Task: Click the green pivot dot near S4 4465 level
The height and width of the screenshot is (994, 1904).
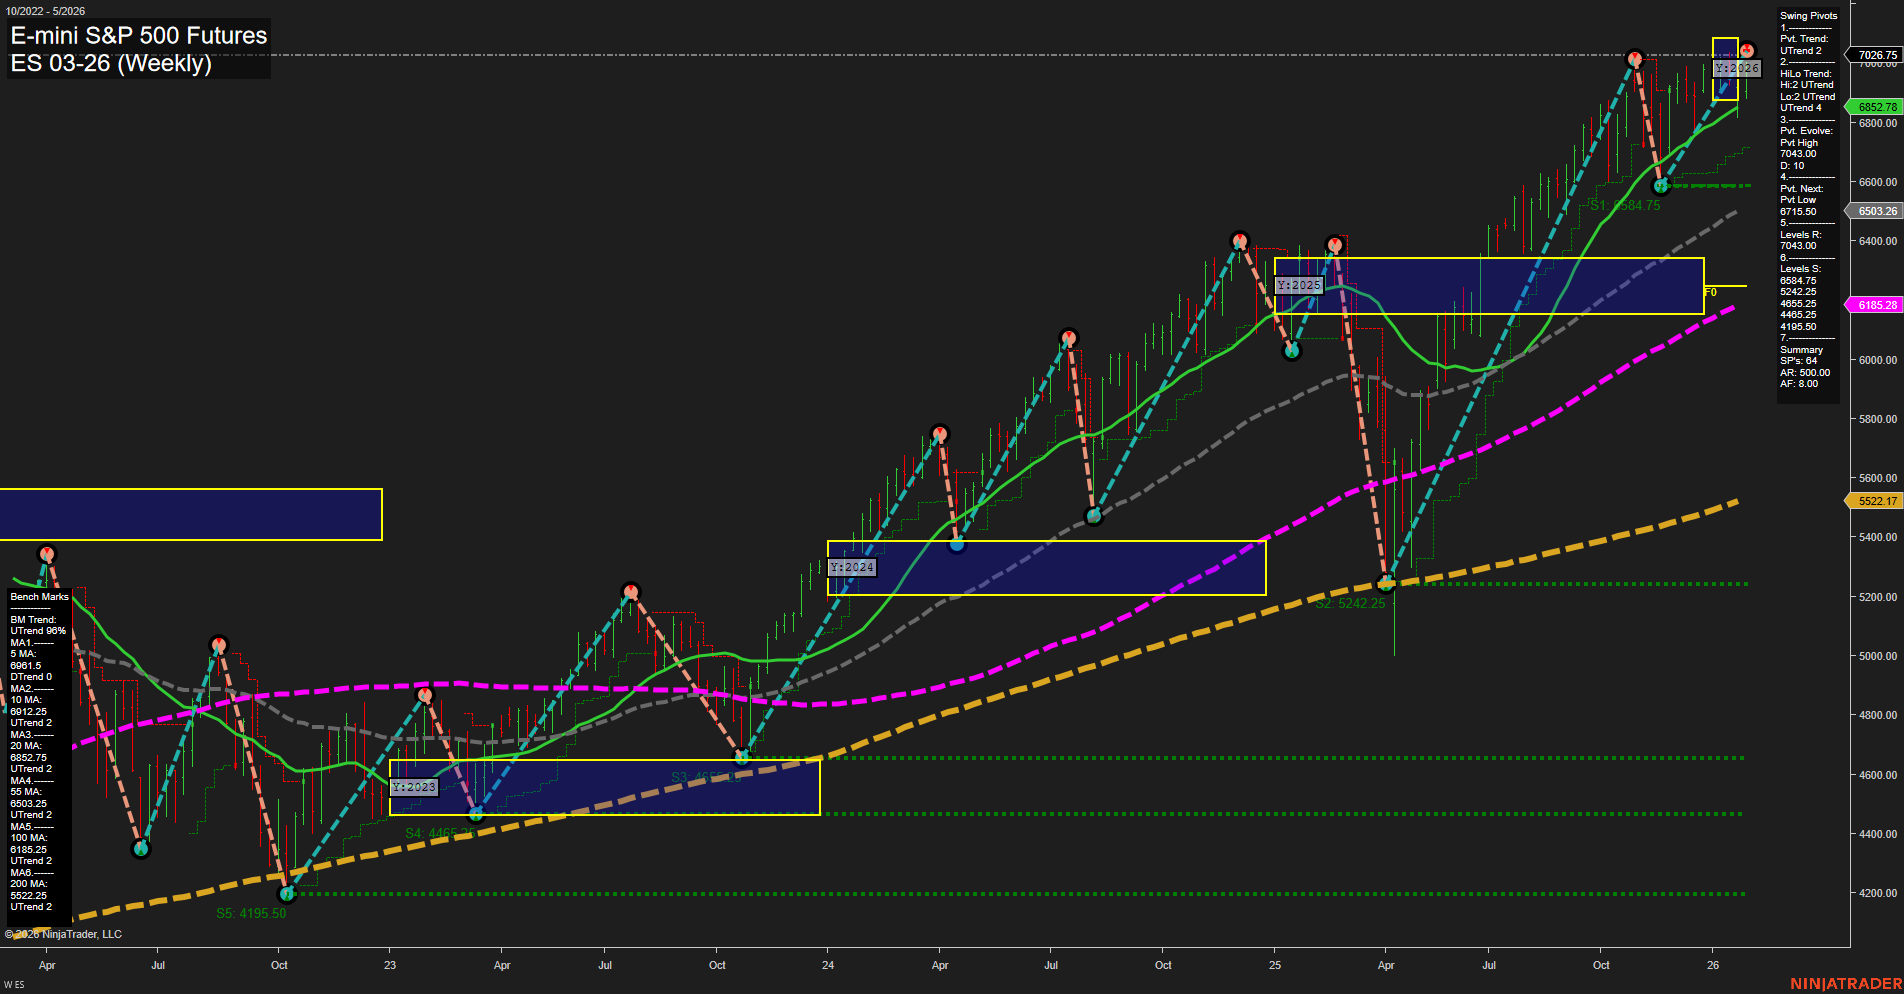Action: (475, 814)
